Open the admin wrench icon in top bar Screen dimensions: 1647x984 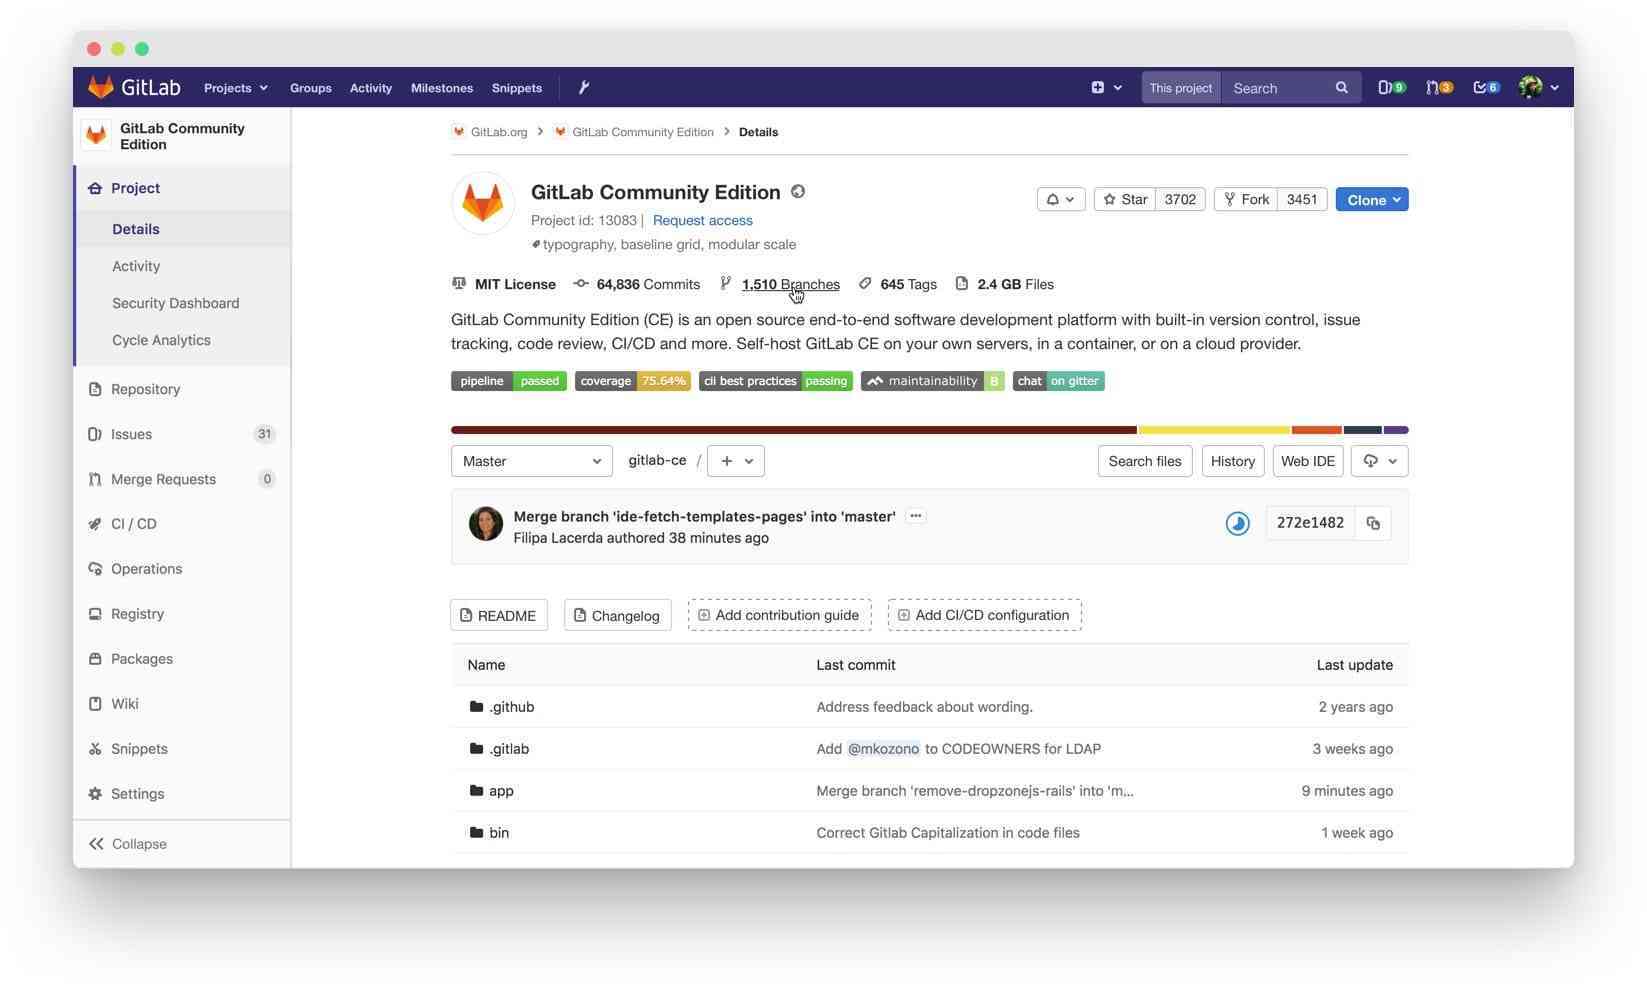[584, 88]
